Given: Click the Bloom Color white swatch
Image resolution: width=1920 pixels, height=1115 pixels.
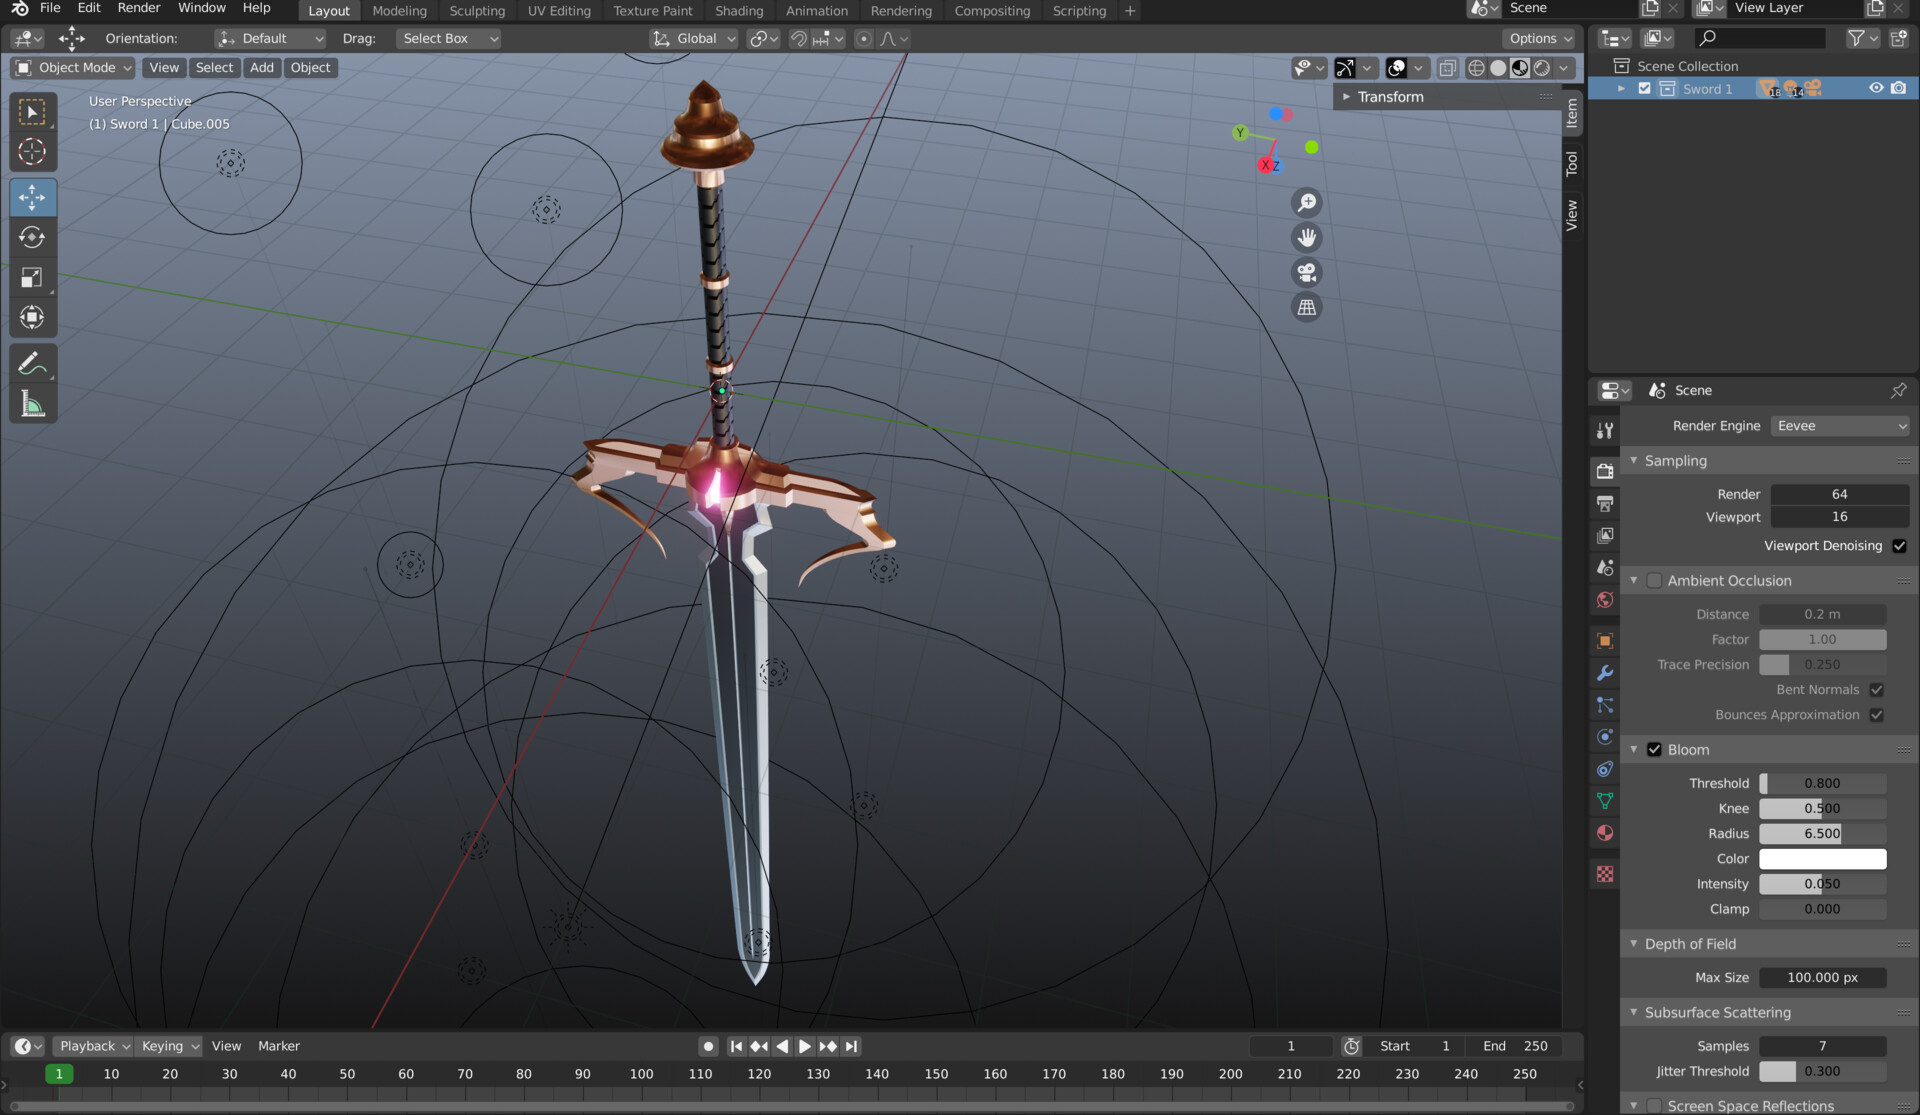Looking at the screenshot, I should click(x=1822, y=859).
